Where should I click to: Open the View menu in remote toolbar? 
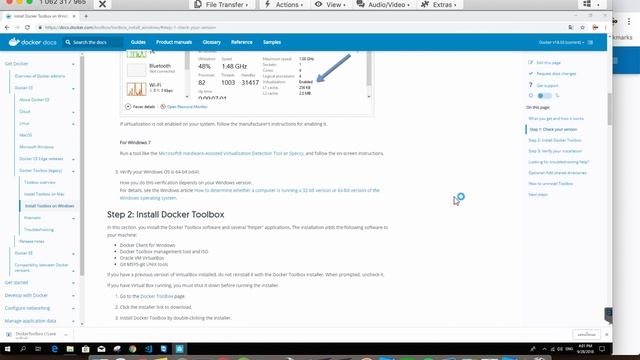point(330,4)
